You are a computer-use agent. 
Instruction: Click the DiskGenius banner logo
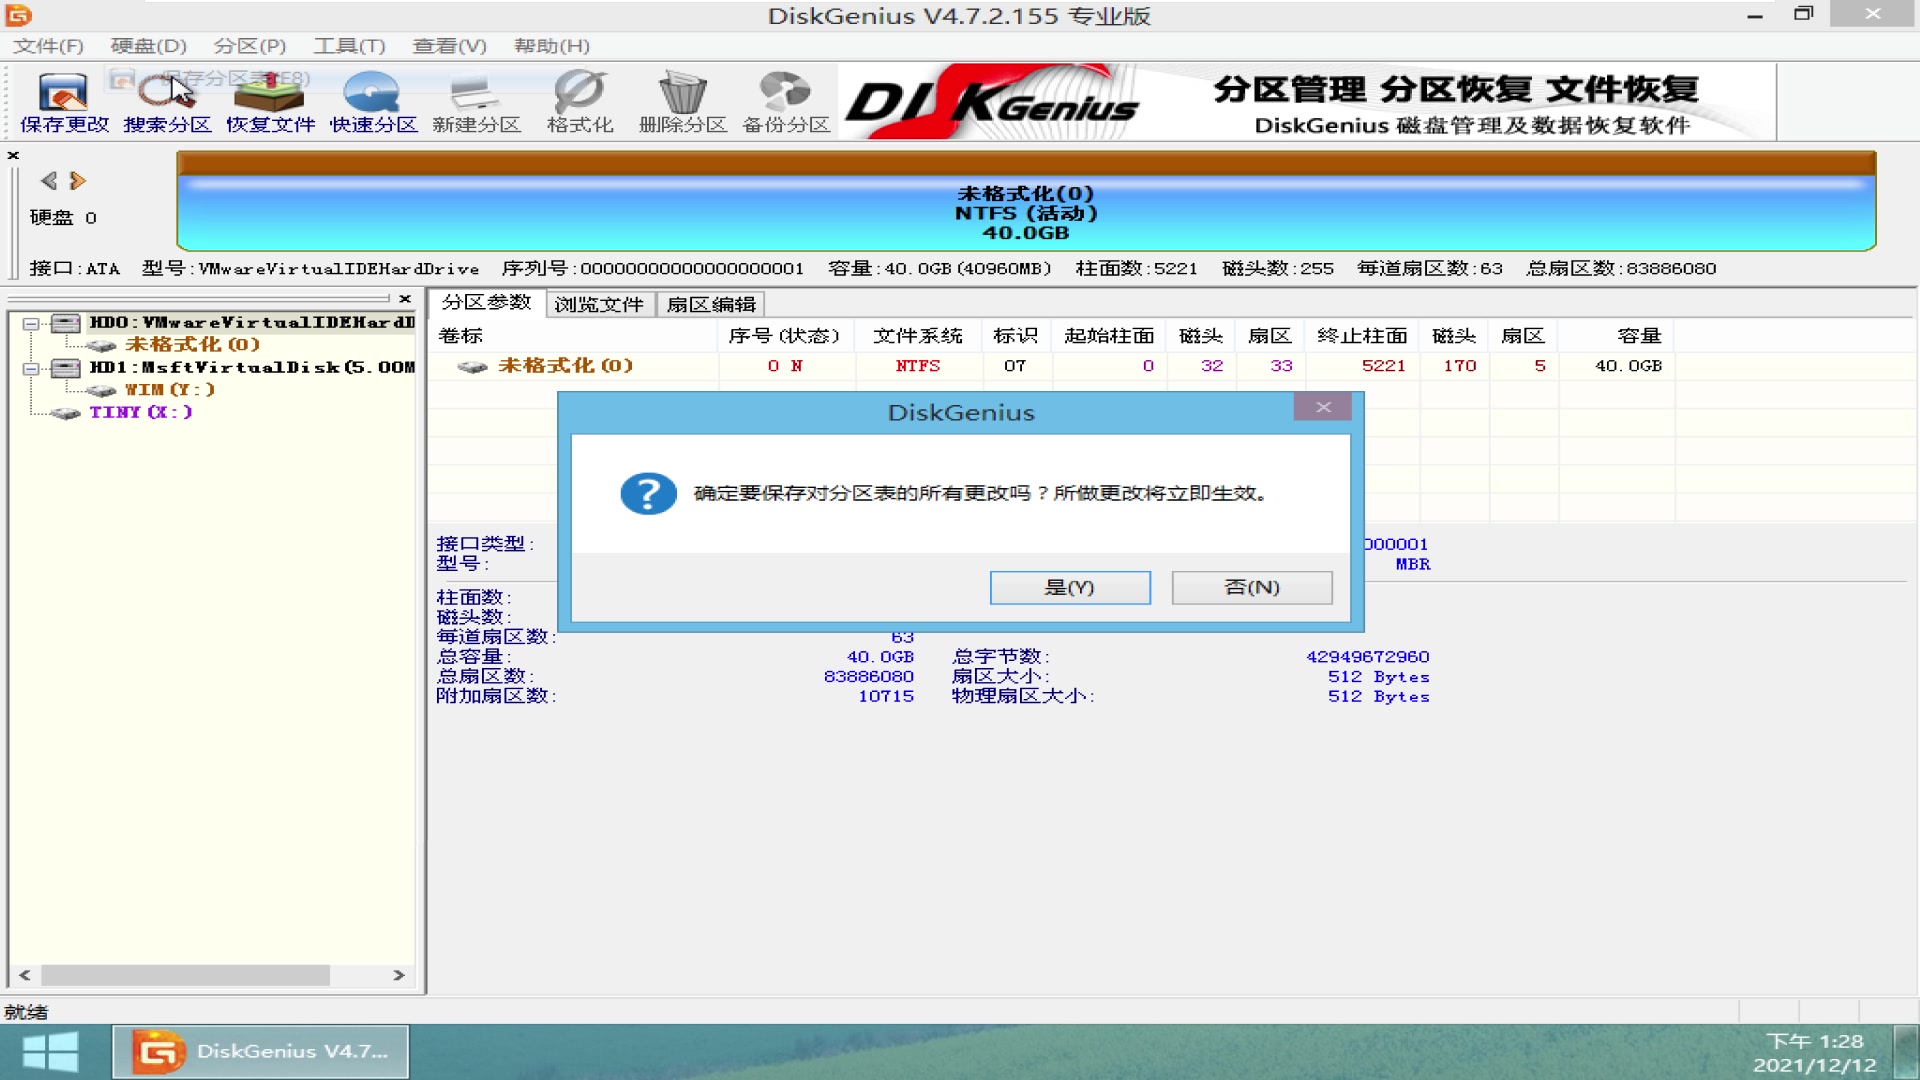992,102
